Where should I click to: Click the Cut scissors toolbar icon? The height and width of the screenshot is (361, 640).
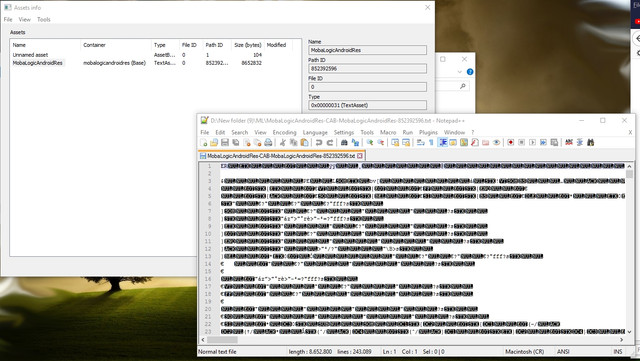(282, 143)
